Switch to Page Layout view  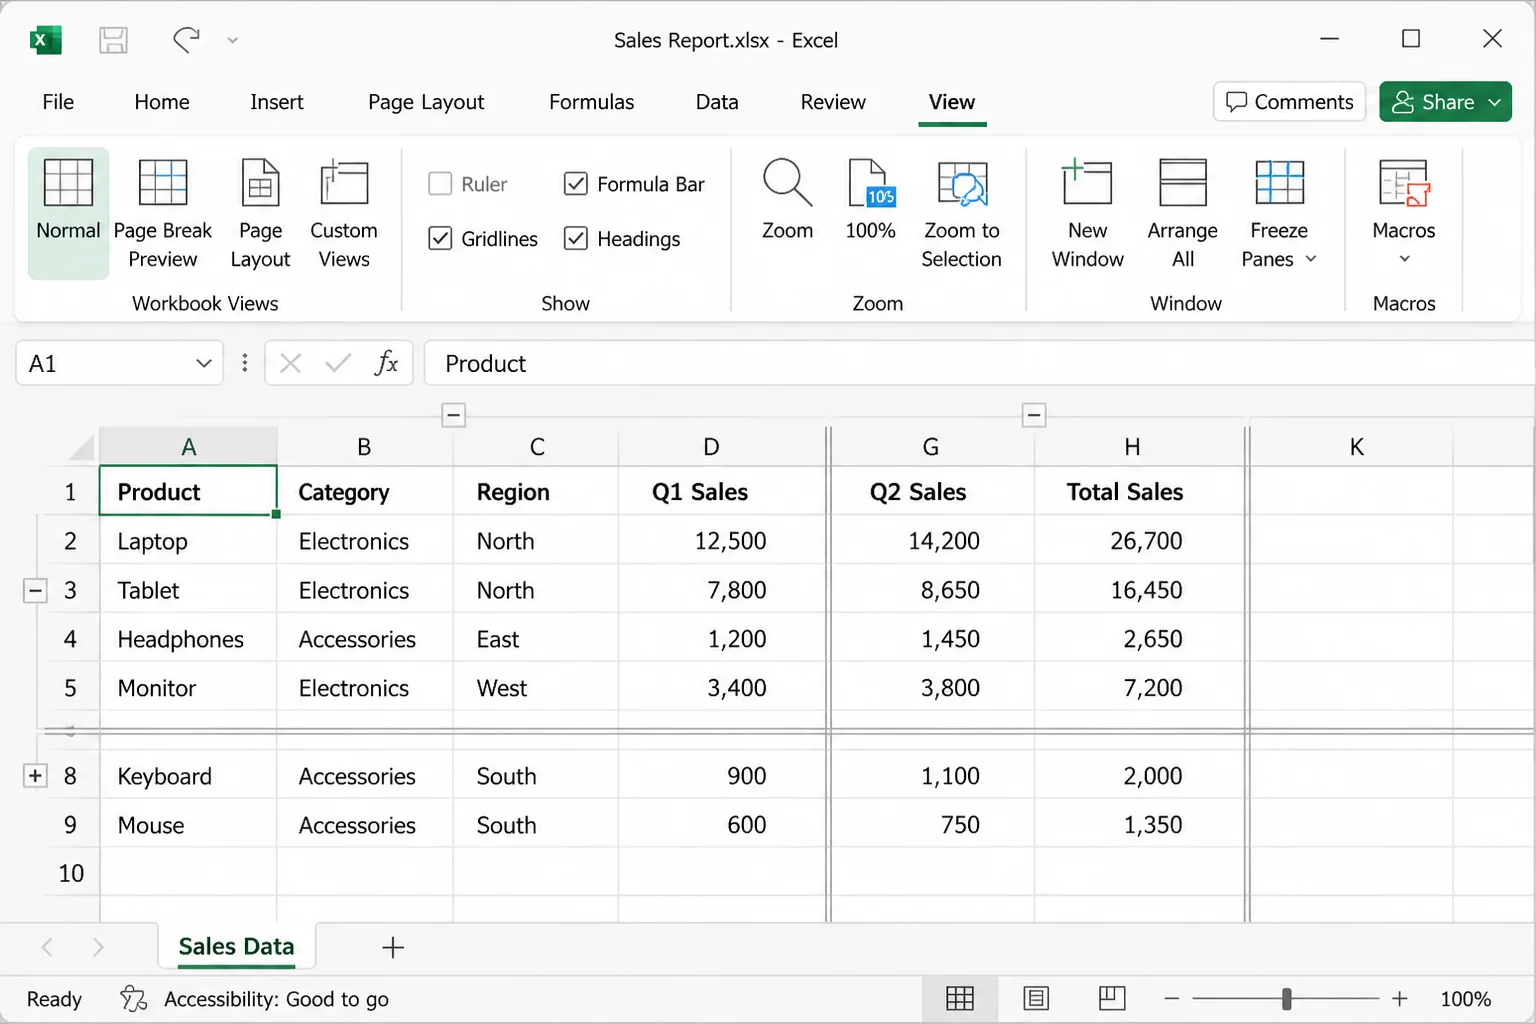(260, 213)
